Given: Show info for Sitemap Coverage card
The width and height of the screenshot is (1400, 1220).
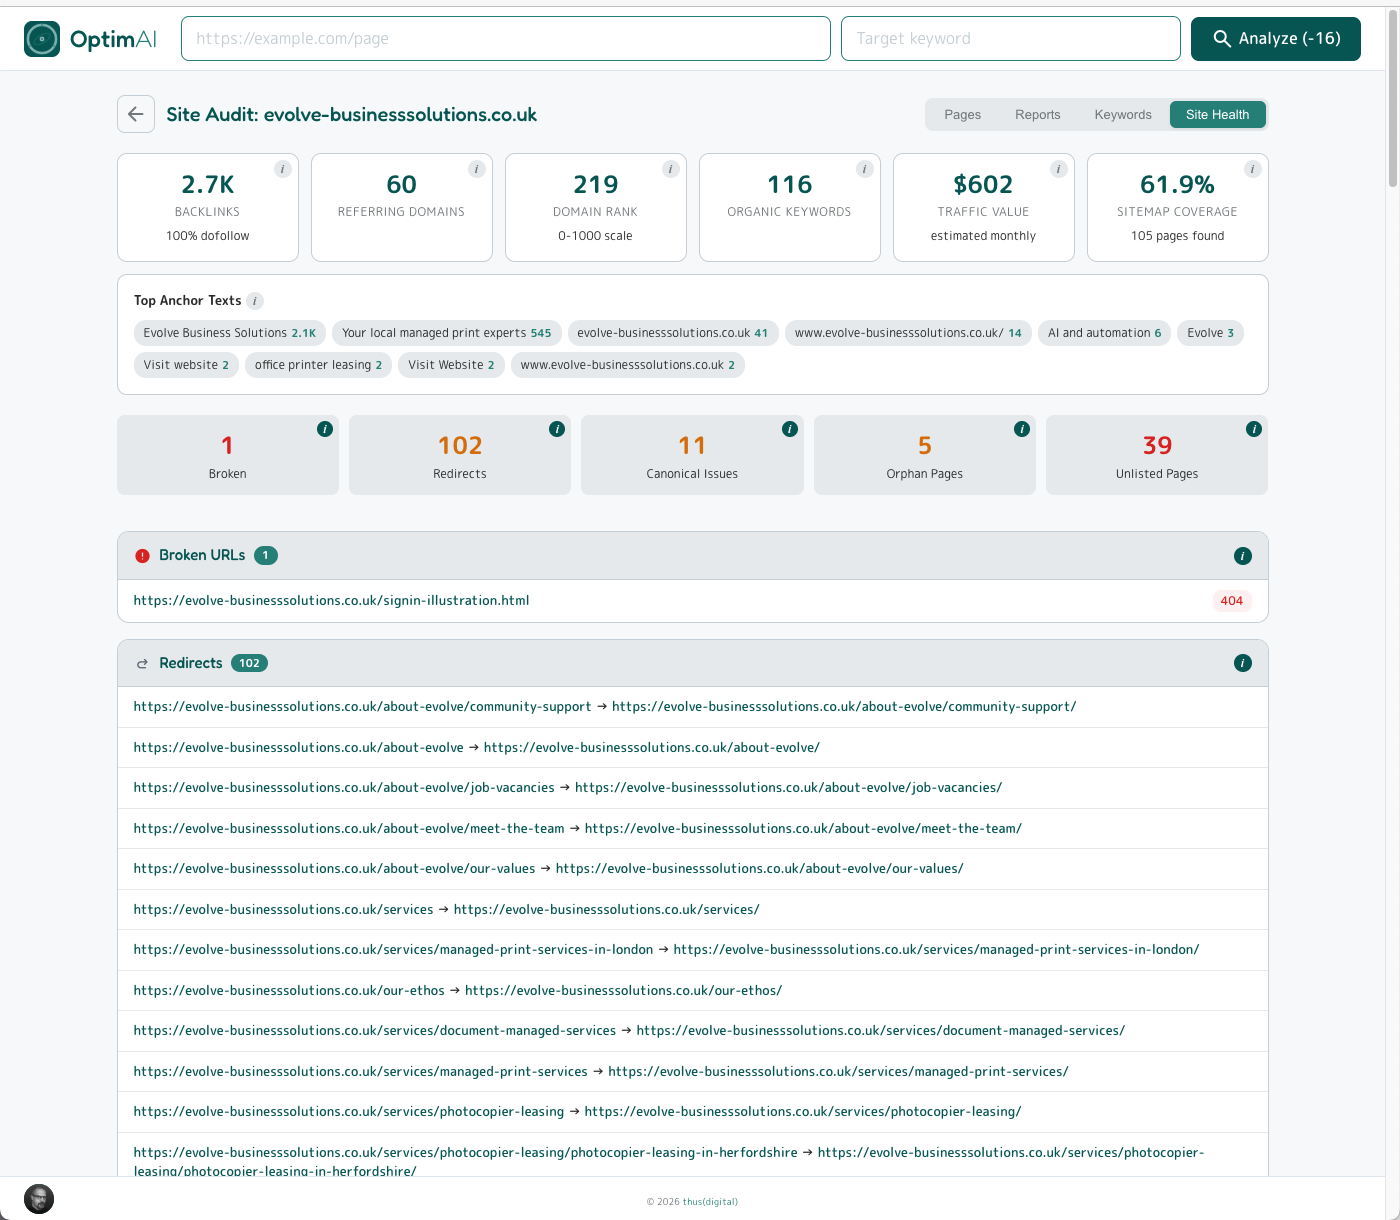Looking at the screenshot, I should (1252, 169).
